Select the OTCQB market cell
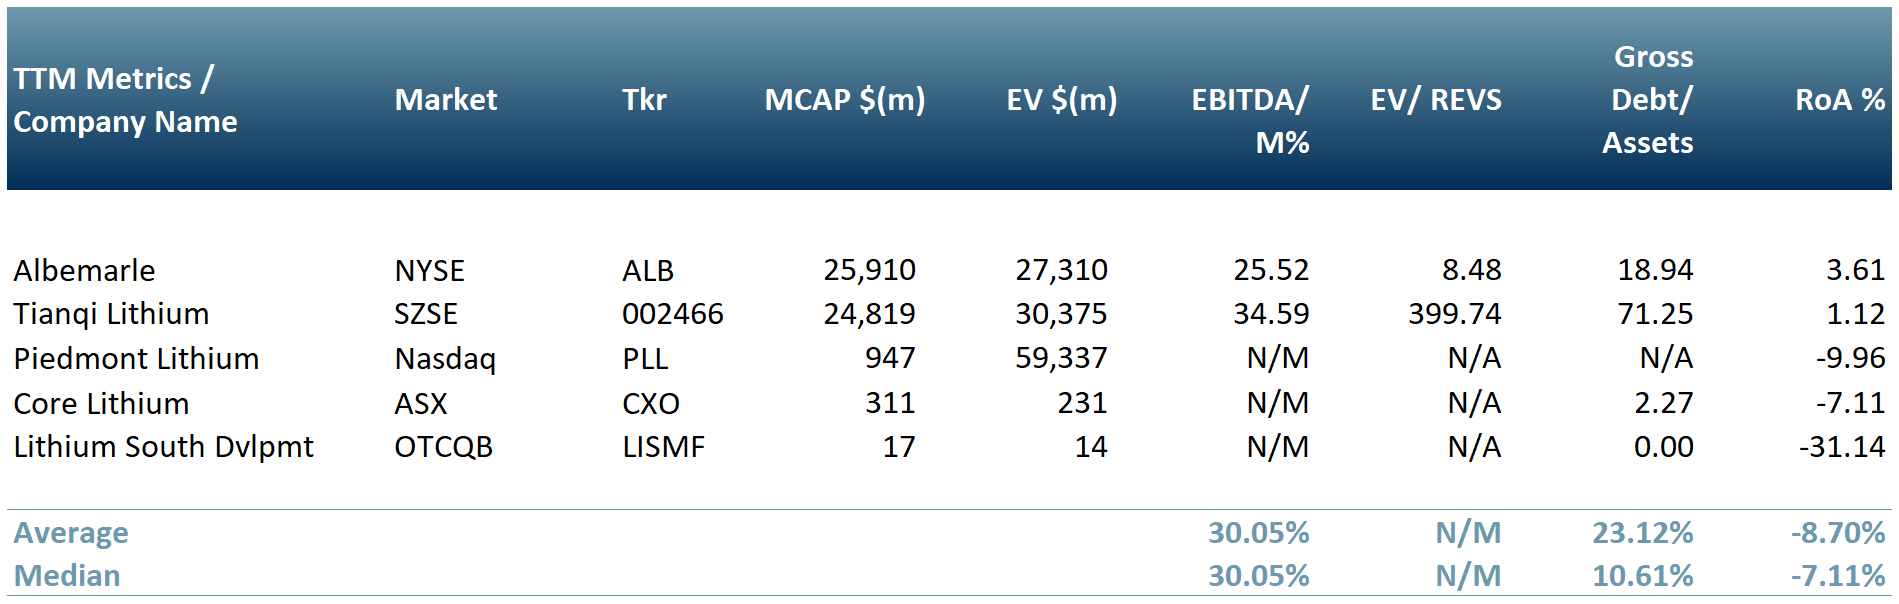1899x604 pixels. tap(443, 447)
